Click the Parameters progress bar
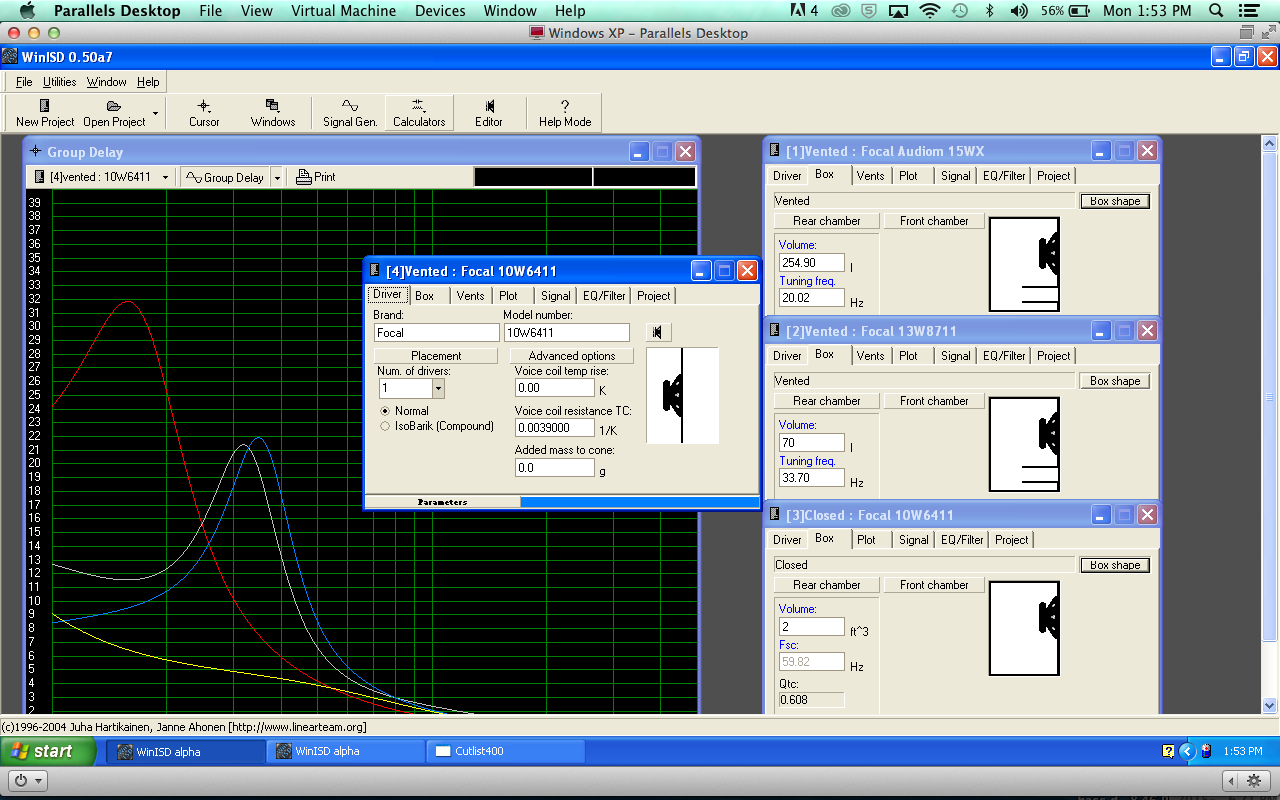Image resolution: width=1280 pixels, height=800 pixels. [x=561, y=502]
